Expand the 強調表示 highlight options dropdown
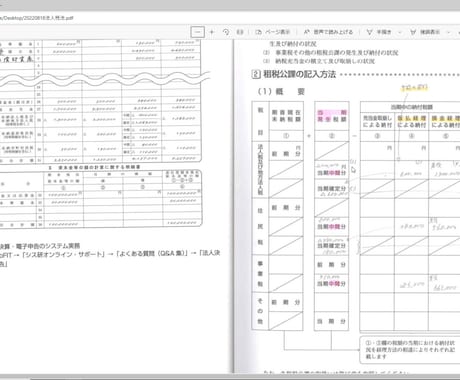Viewport: 460px width, 380px height. pyautogui.click(x=449, y=32)
